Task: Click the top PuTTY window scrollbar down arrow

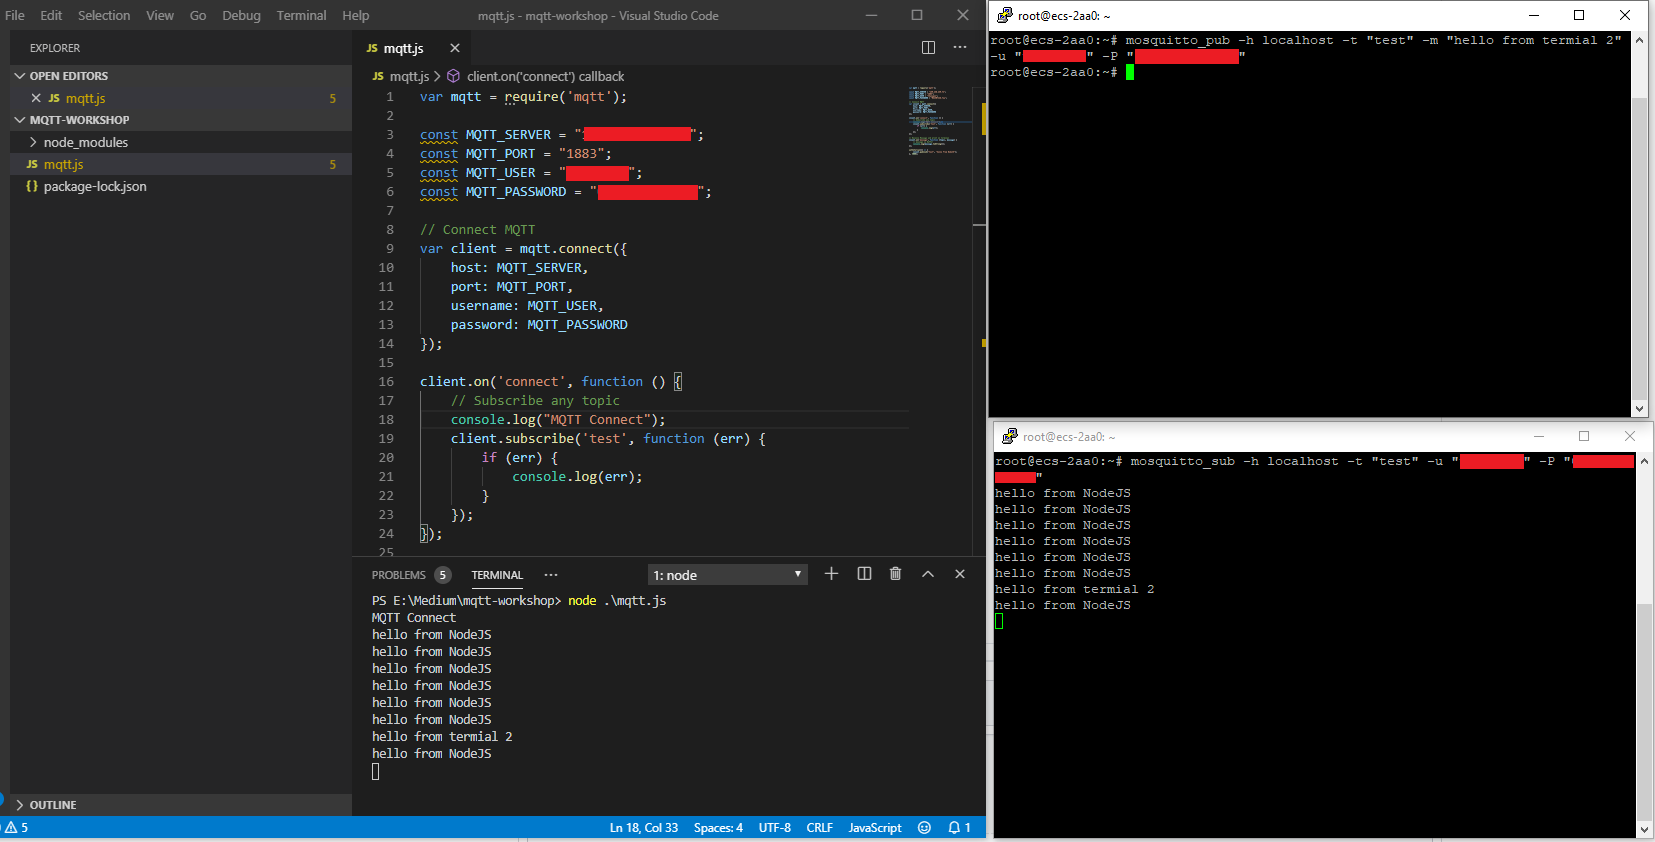Action: [x=1639, y=408]
